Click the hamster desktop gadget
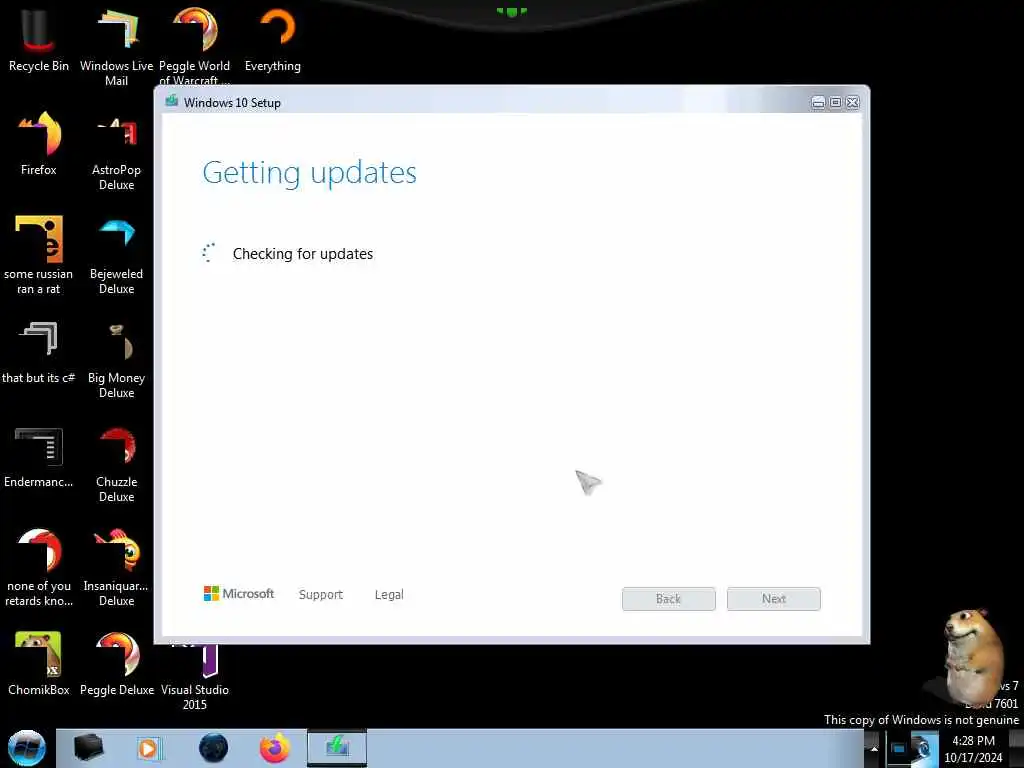Viewport: 1024px width, 768px height. [972, 656]
